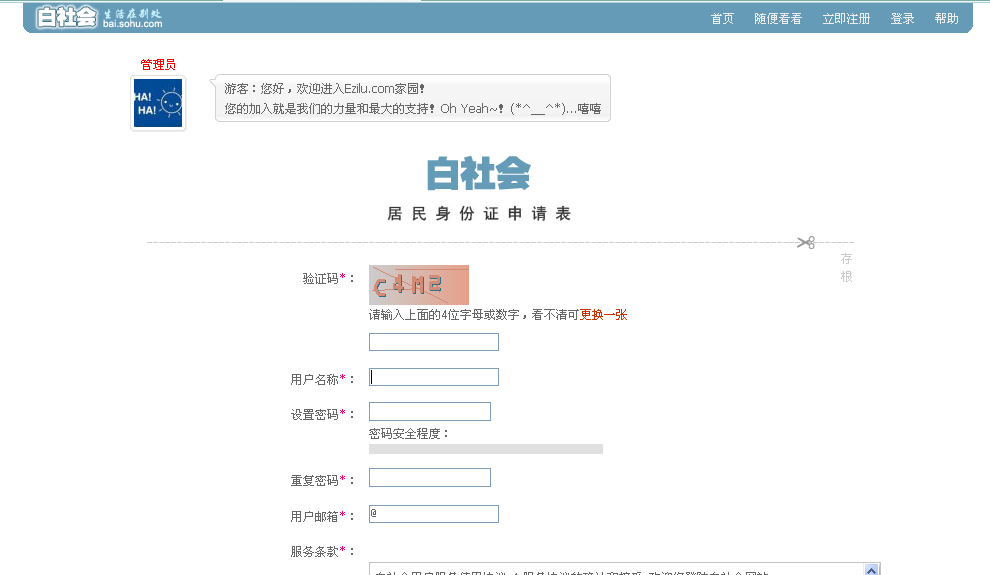Click the 管理员 label above the avatar
The width and height of the screenshot is (990, 575).
(158, 64)
